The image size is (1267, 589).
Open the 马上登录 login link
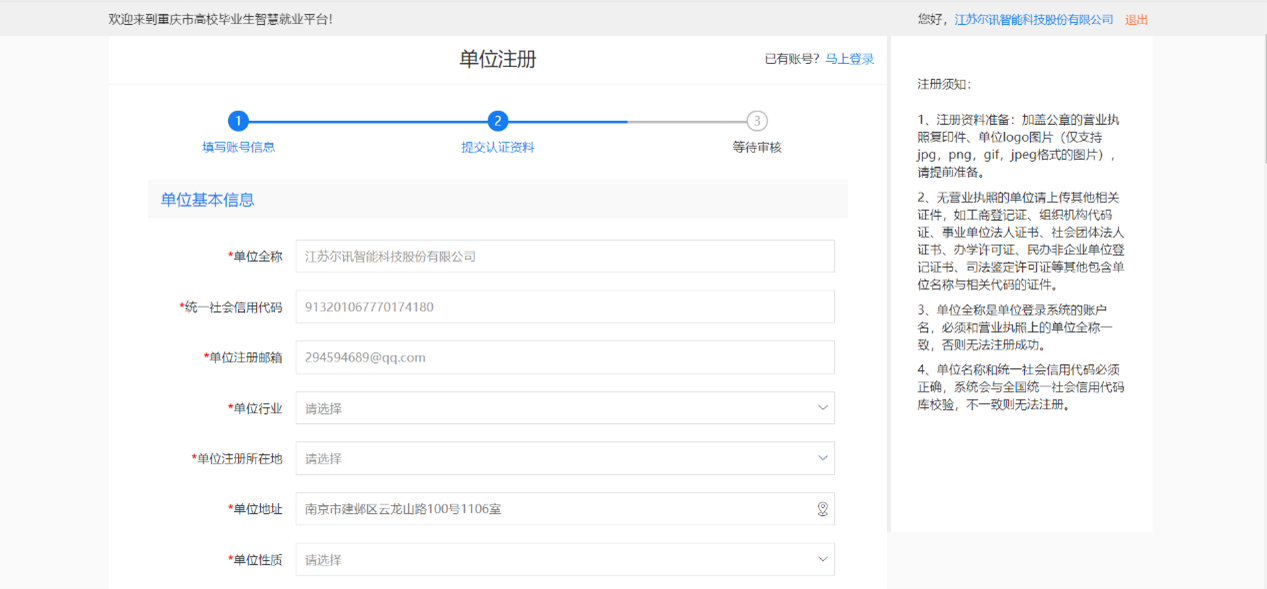tap(849, 59)
